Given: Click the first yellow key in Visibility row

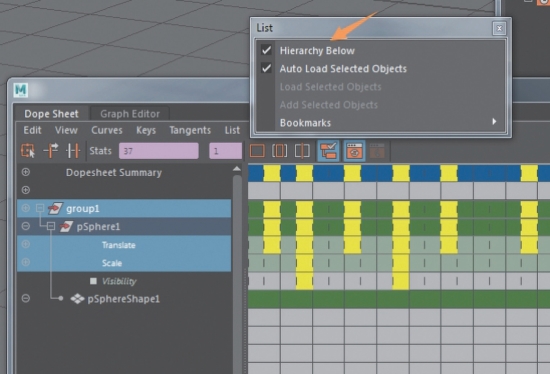Looking at the screenshot, I should 304,281.
